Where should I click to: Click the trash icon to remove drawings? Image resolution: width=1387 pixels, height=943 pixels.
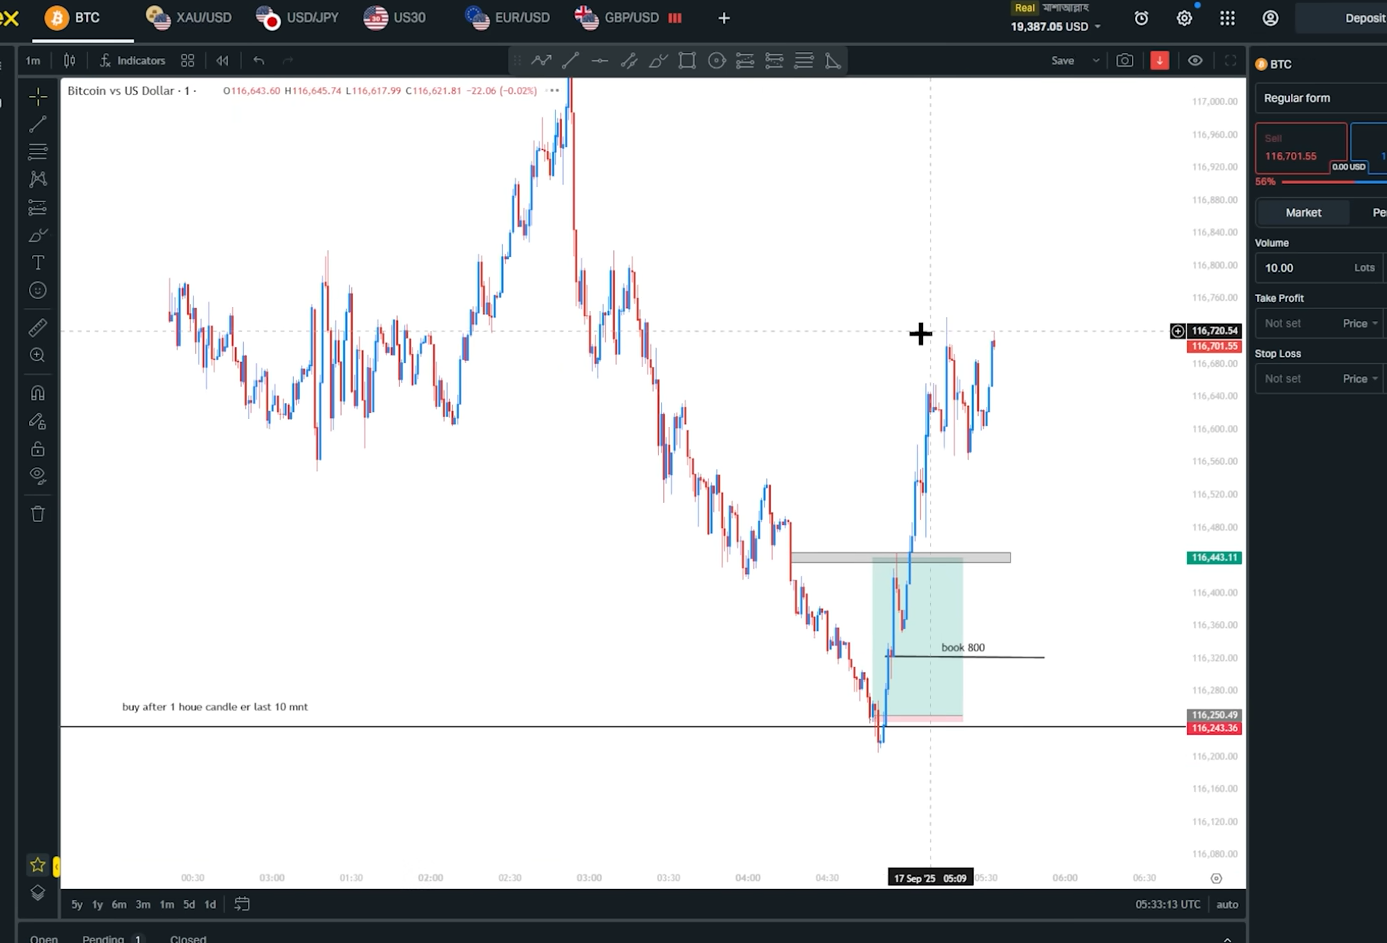coord(38,514)
